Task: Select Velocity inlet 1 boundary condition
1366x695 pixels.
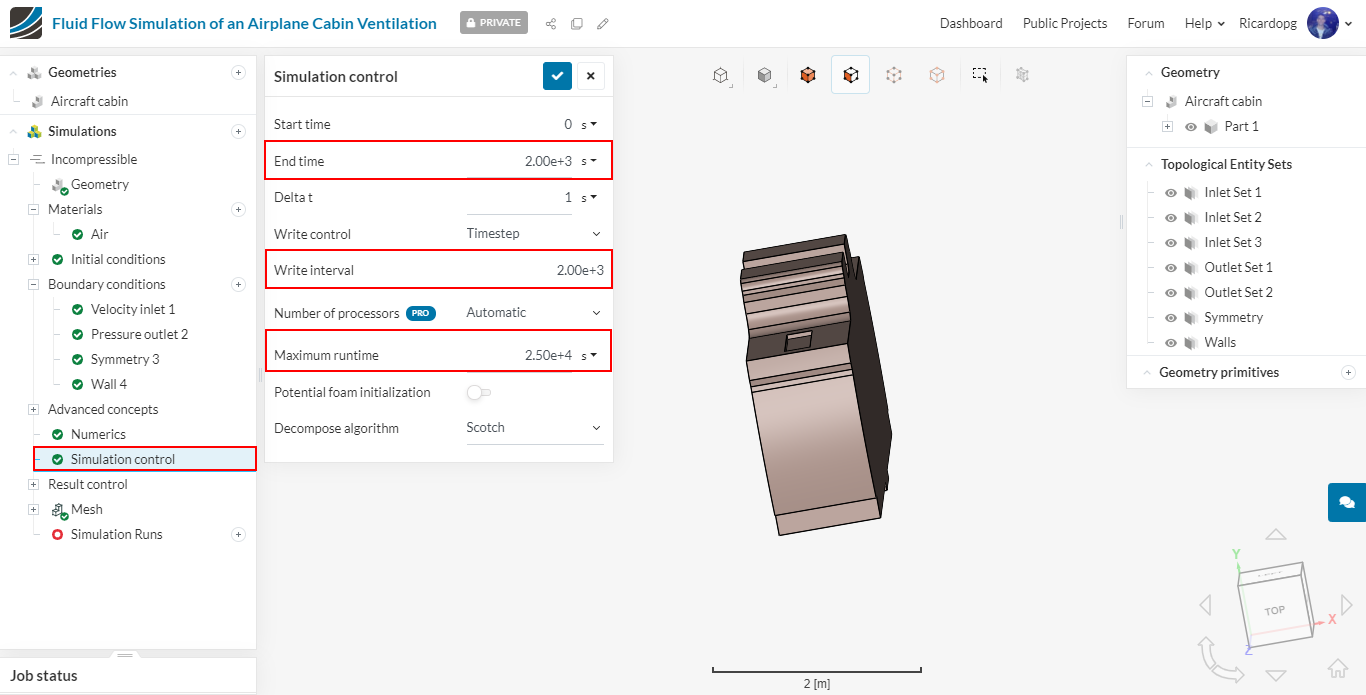Action: click(x=132, y=309)
